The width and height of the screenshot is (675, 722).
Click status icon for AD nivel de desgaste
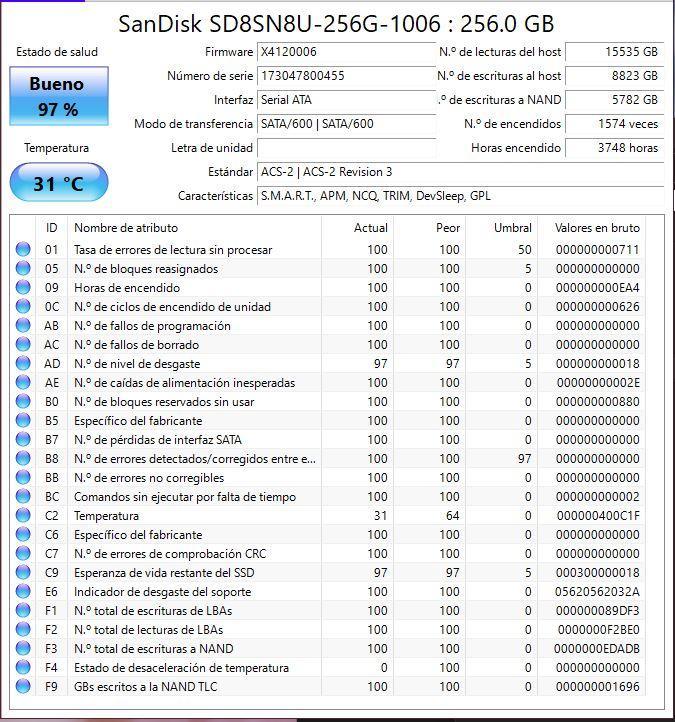coord(23,363)
